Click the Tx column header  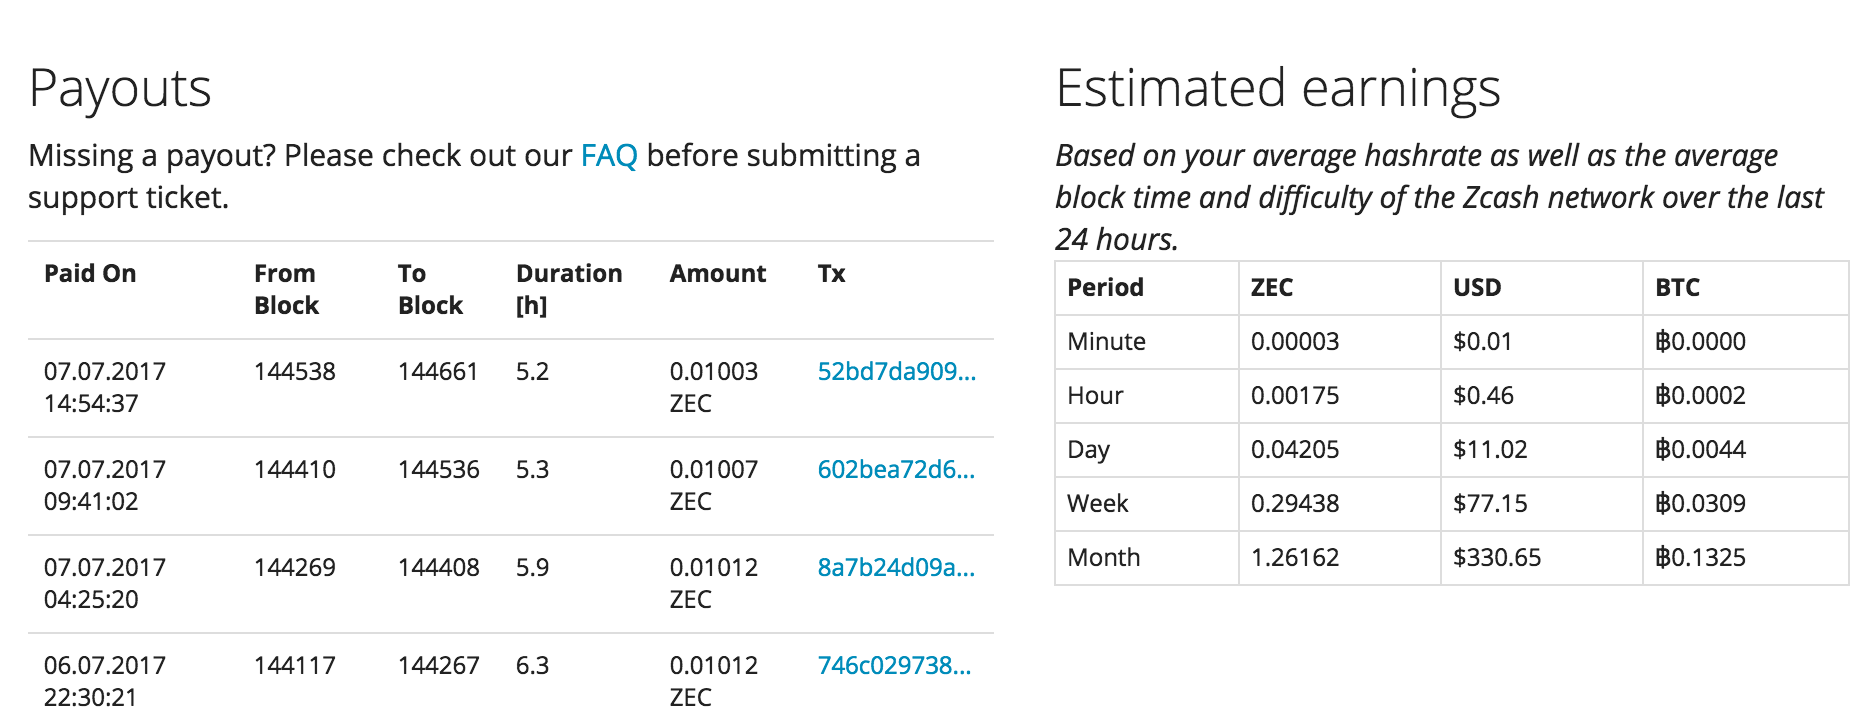(x=831, y=274)
